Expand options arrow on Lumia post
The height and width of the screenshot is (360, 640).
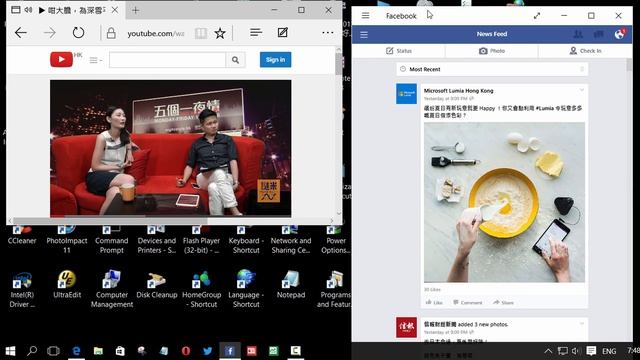point(582,90)
